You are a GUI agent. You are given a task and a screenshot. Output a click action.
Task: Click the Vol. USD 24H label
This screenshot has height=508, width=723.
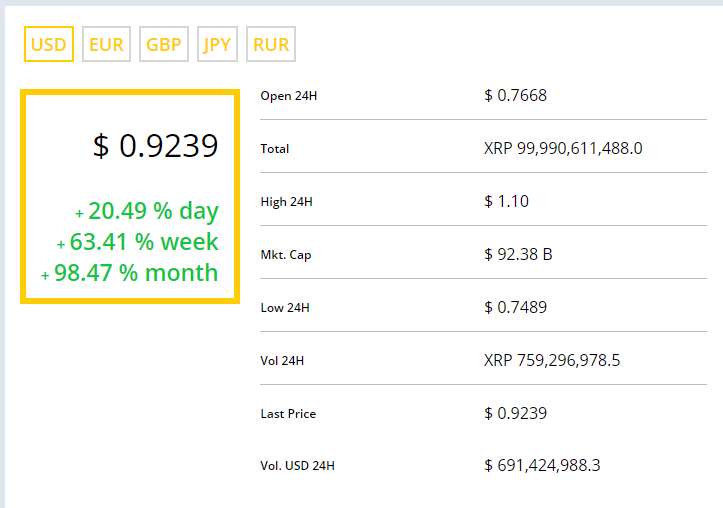tap(297, 466)
